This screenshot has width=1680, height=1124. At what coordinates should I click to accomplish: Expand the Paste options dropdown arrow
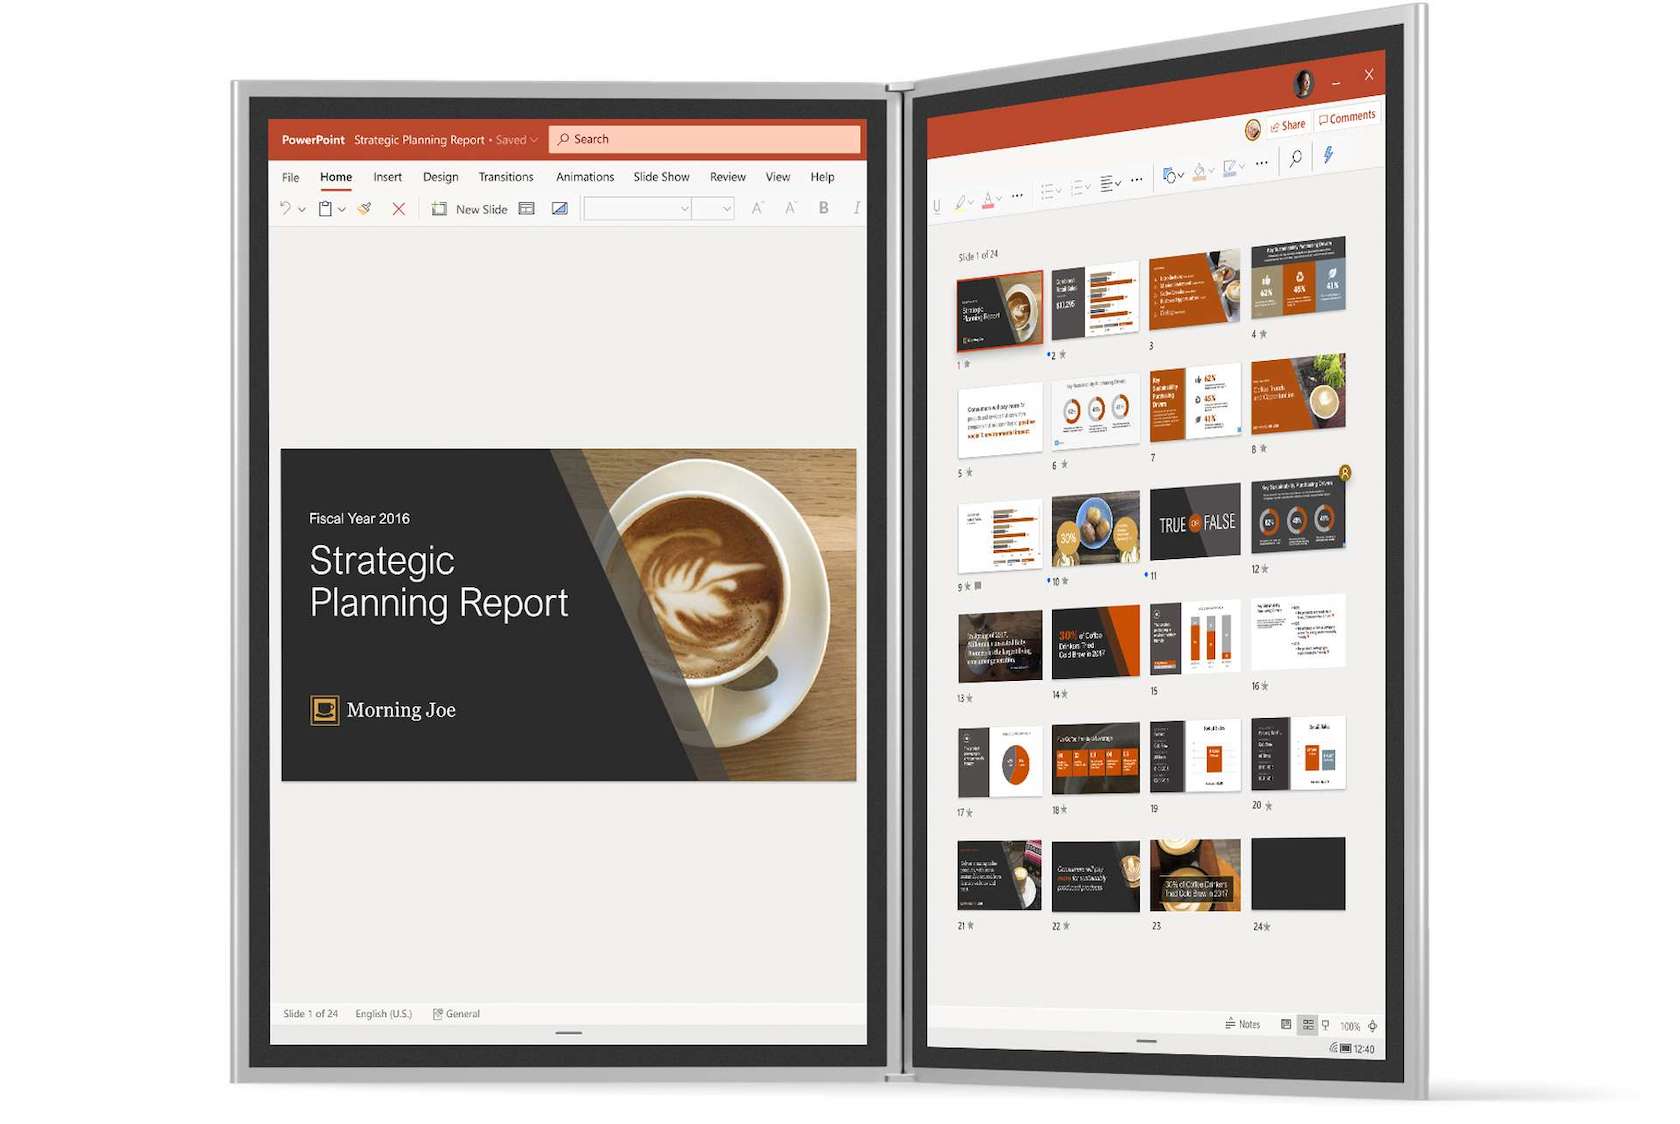point(342,209)
